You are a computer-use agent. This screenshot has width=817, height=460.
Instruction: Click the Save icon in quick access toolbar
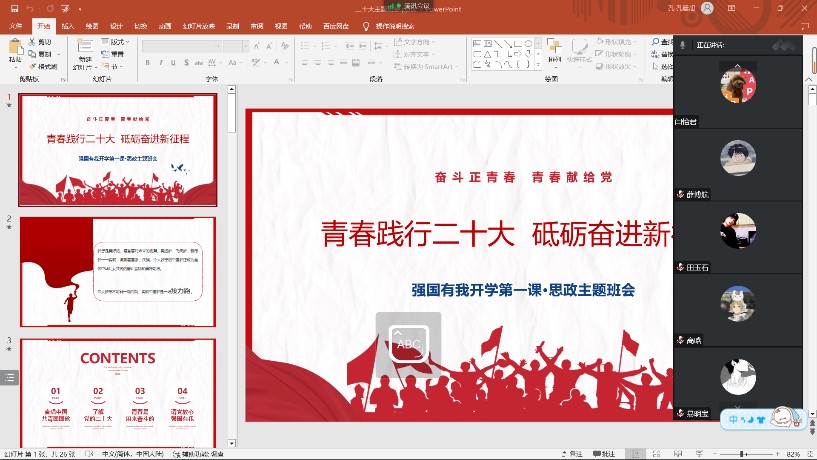pos(13,8)
